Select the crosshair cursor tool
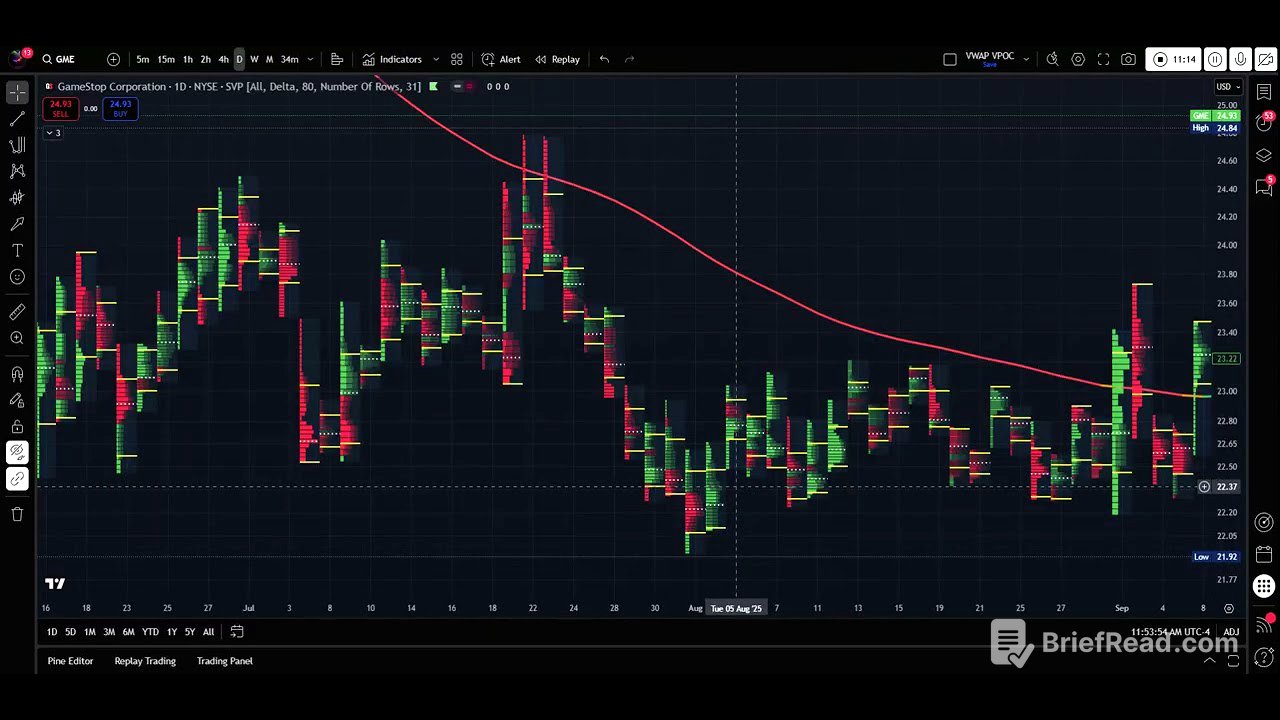 (17, 93)
